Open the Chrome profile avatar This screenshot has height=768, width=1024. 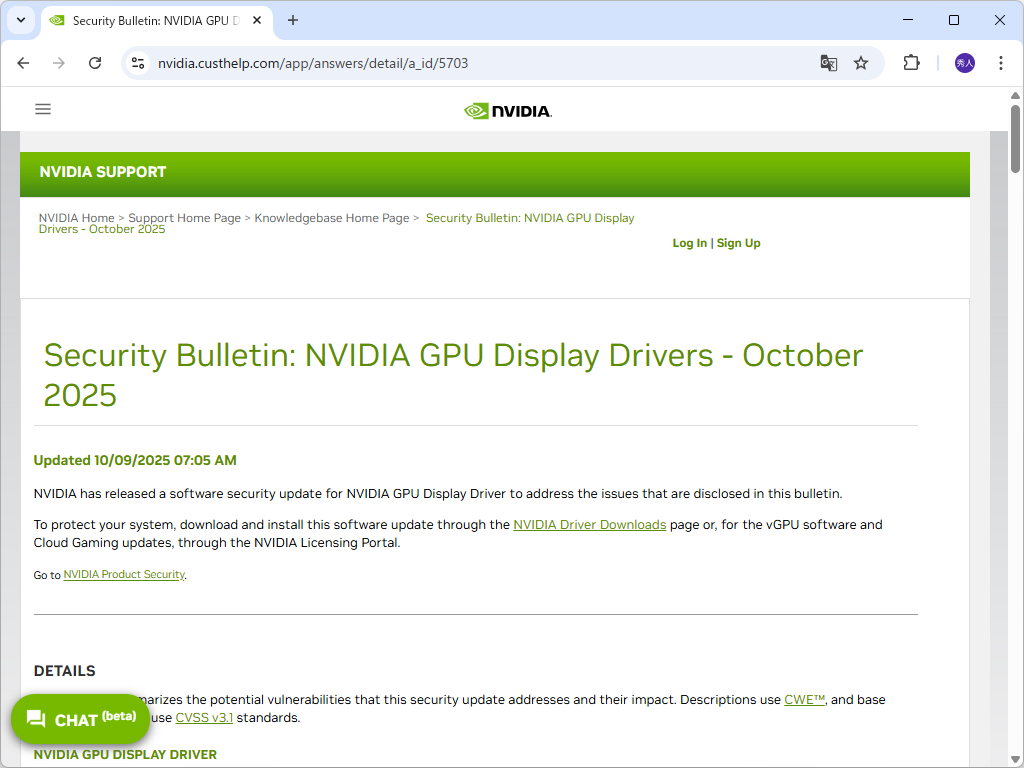pyautogui.click(x=965, y=63)
